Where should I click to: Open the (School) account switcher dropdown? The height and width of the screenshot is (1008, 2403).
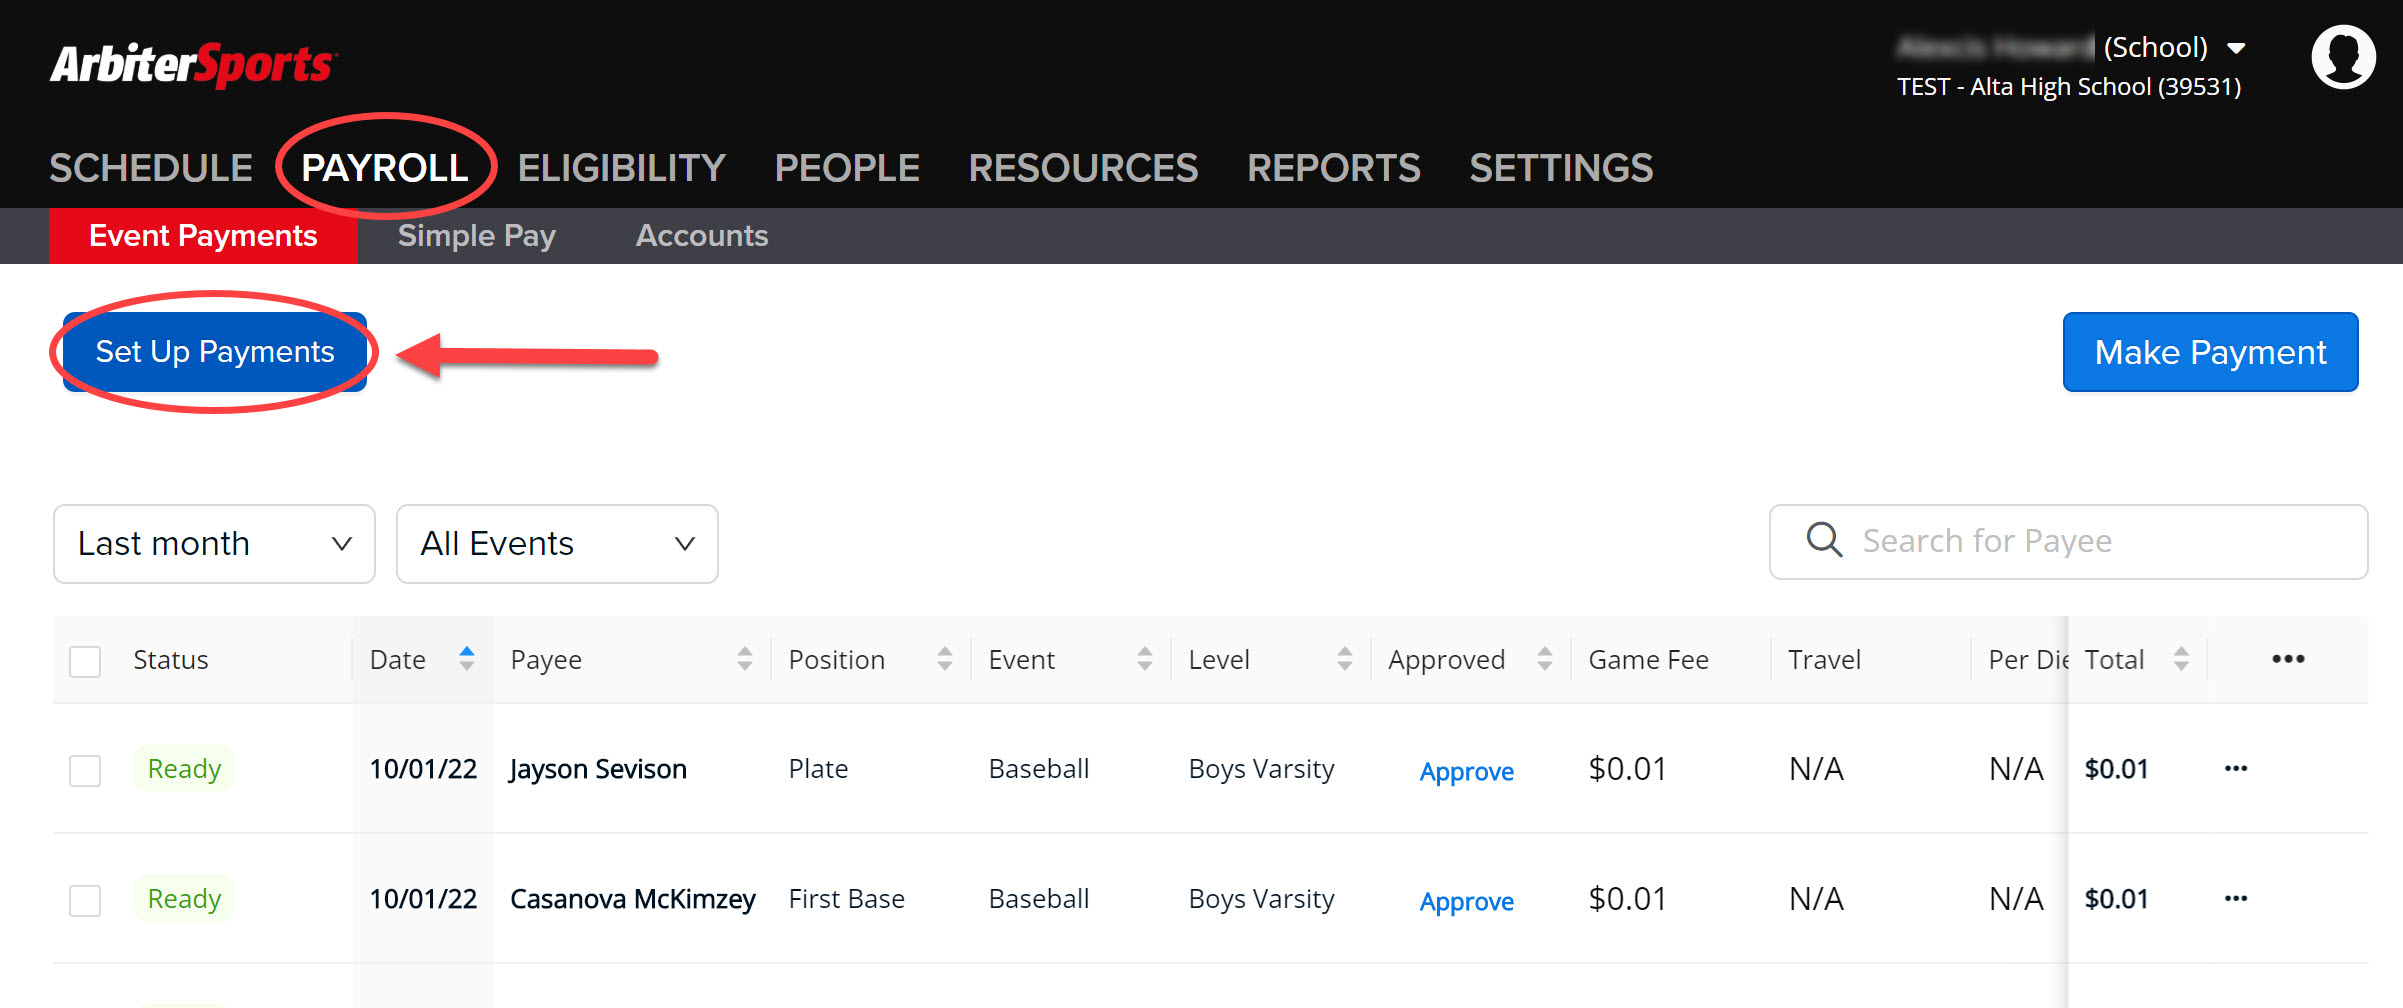[x=2237, y=48]
